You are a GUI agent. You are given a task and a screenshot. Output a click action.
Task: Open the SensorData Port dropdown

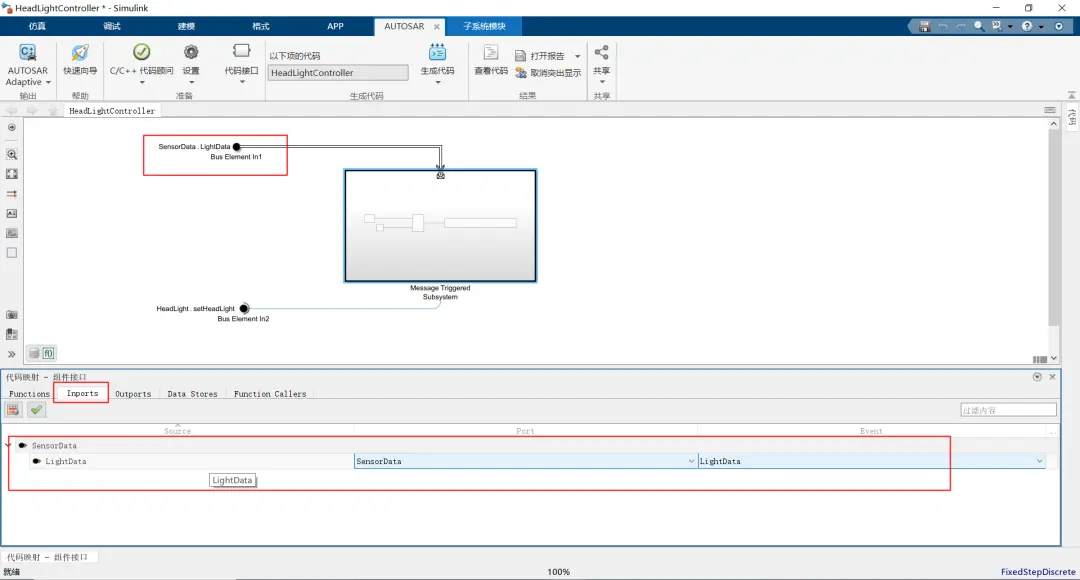526,461
